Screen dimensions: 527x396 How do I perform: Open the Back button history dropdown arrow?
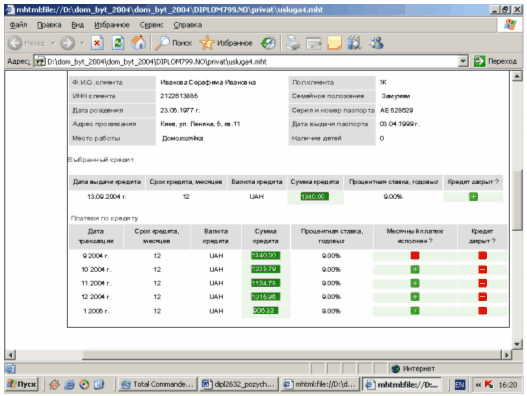[53, 43]
